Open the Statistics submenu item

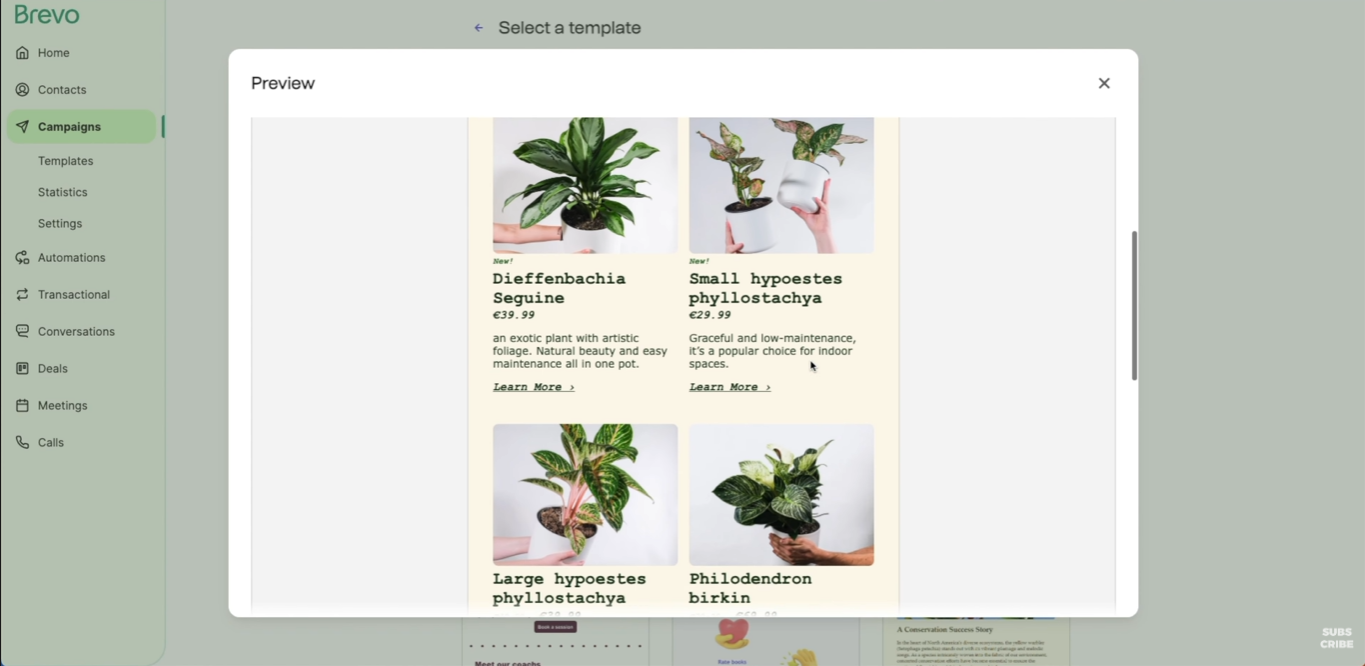click(x=63, y=192)
